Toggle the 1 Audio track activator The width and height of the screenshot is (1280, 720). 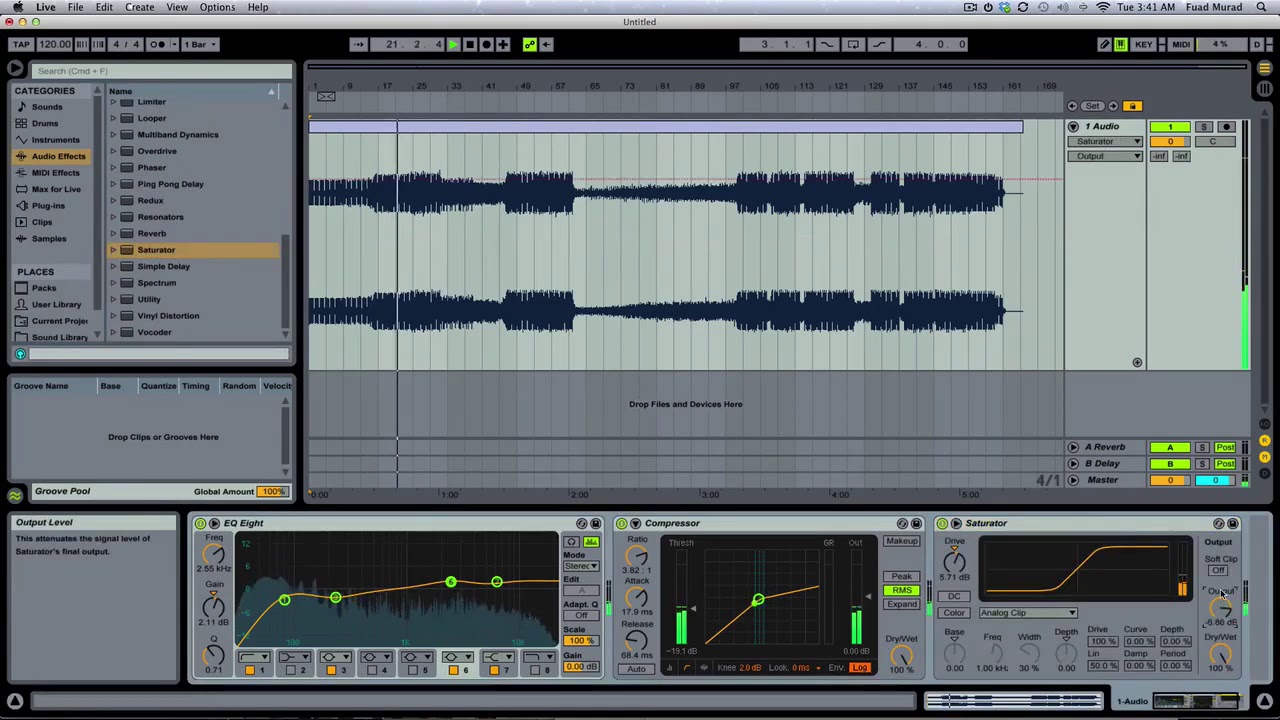(x=1169, y=127)
